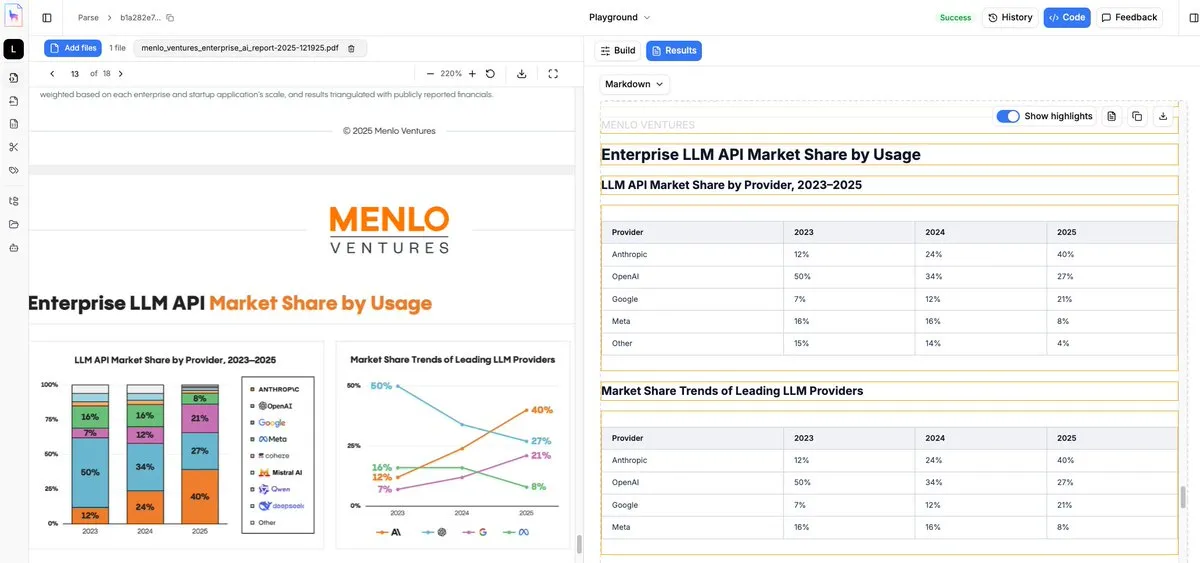
Task: Zoom in on the PDF
Action: (472, 74)
